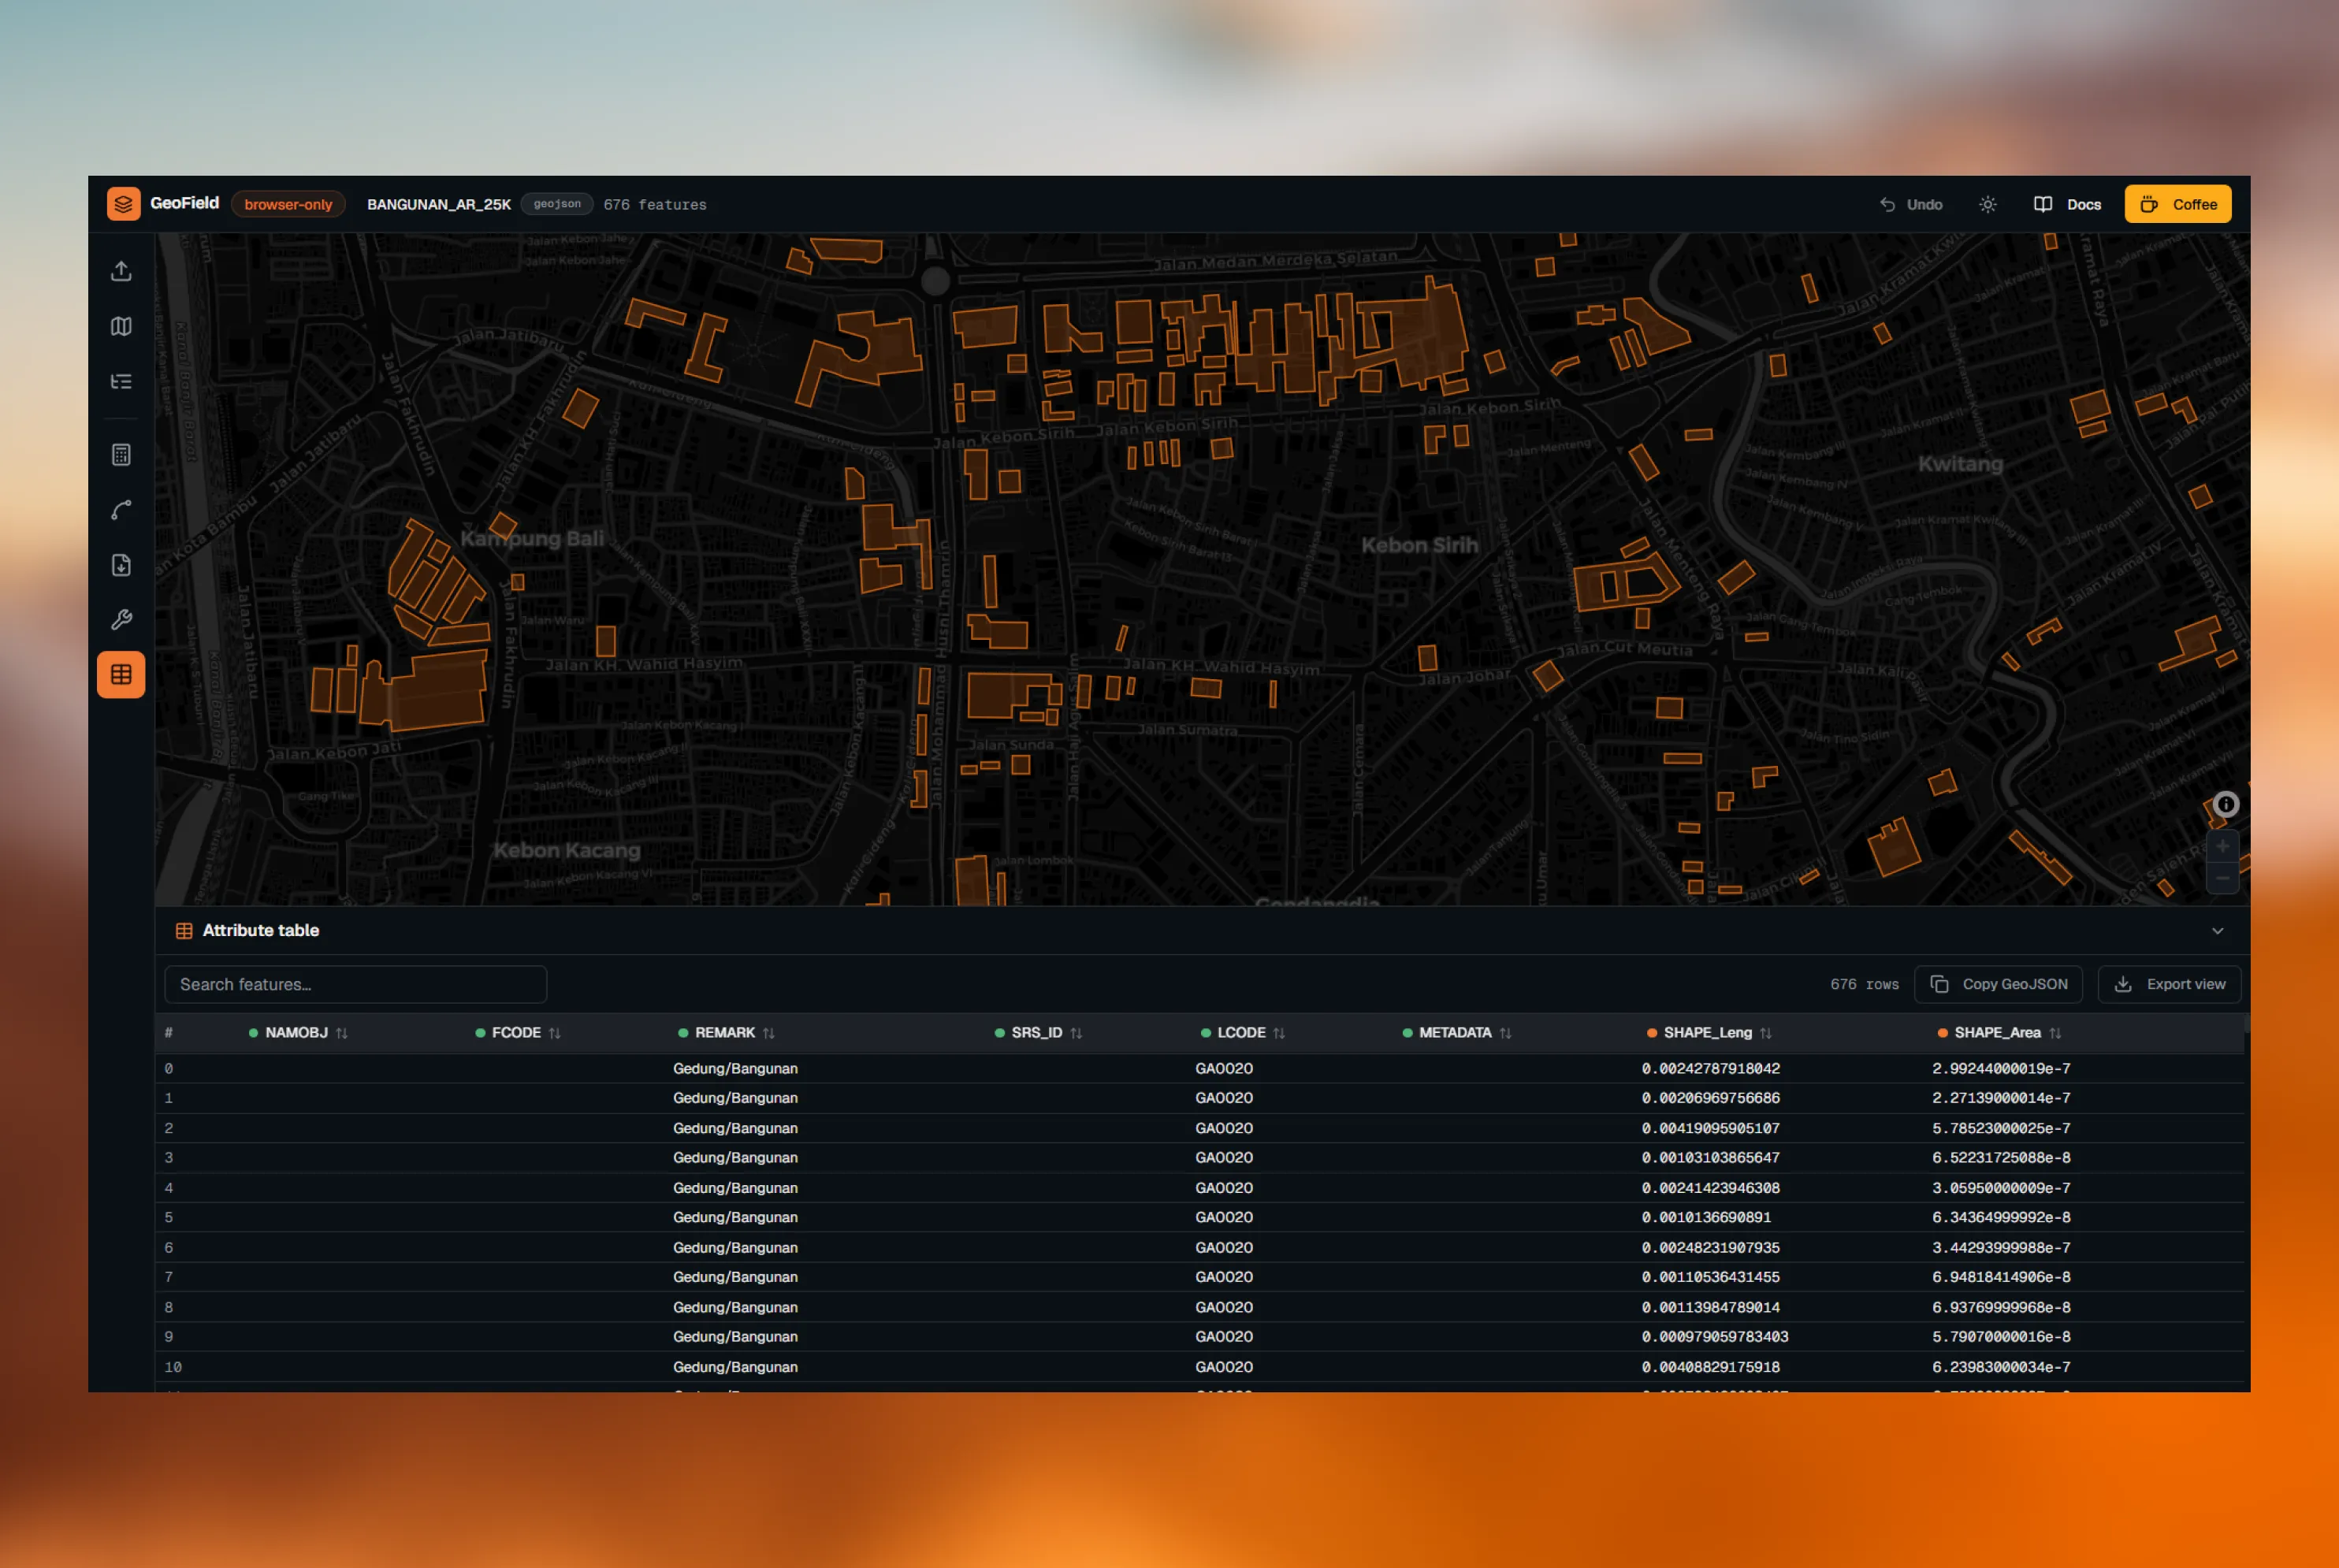The height and width of the screenshot is (1568, 2339).
Task: Collapse the Attribute table panel chevron
Action: pos(2217,931)
